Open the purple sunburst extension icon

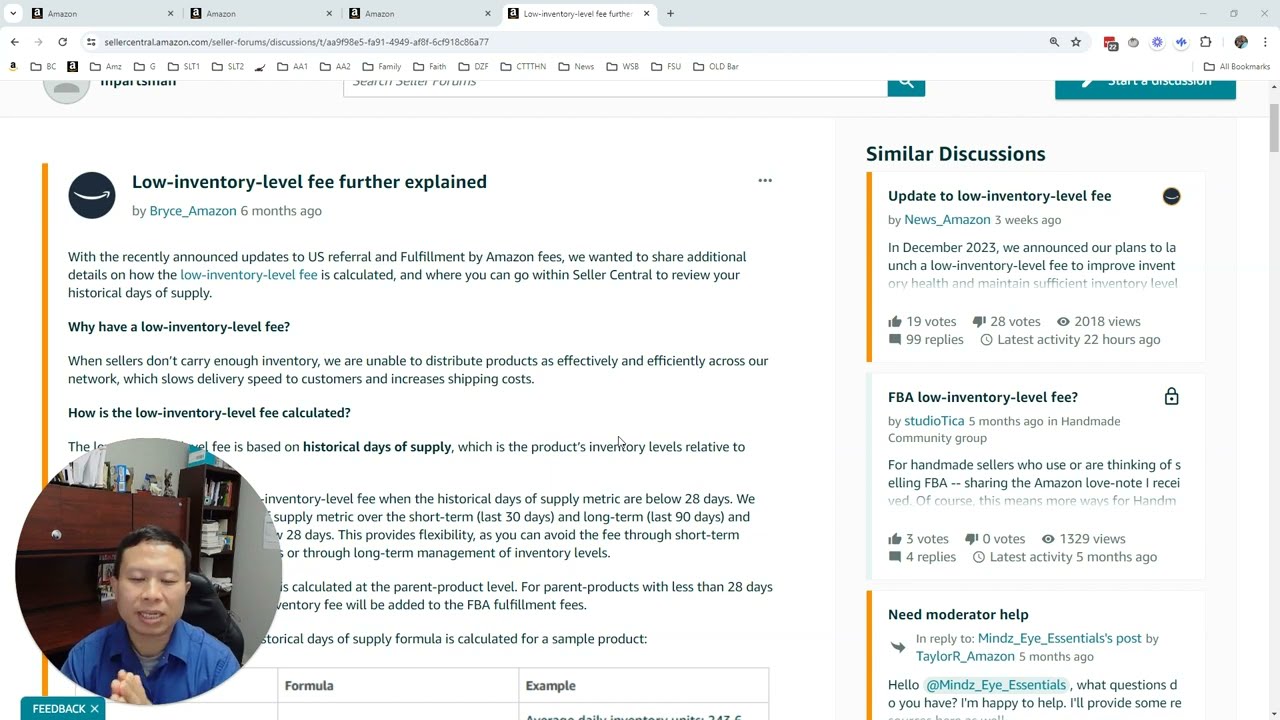[1157, 42]
